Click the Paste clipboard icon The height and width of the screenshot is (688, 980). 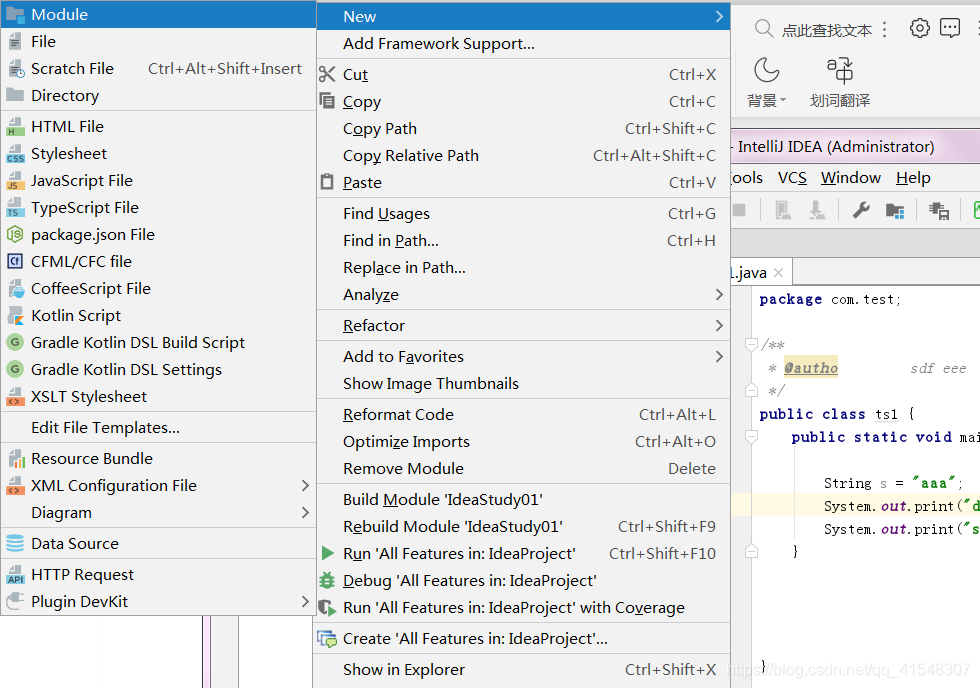[x=327, y=182]
